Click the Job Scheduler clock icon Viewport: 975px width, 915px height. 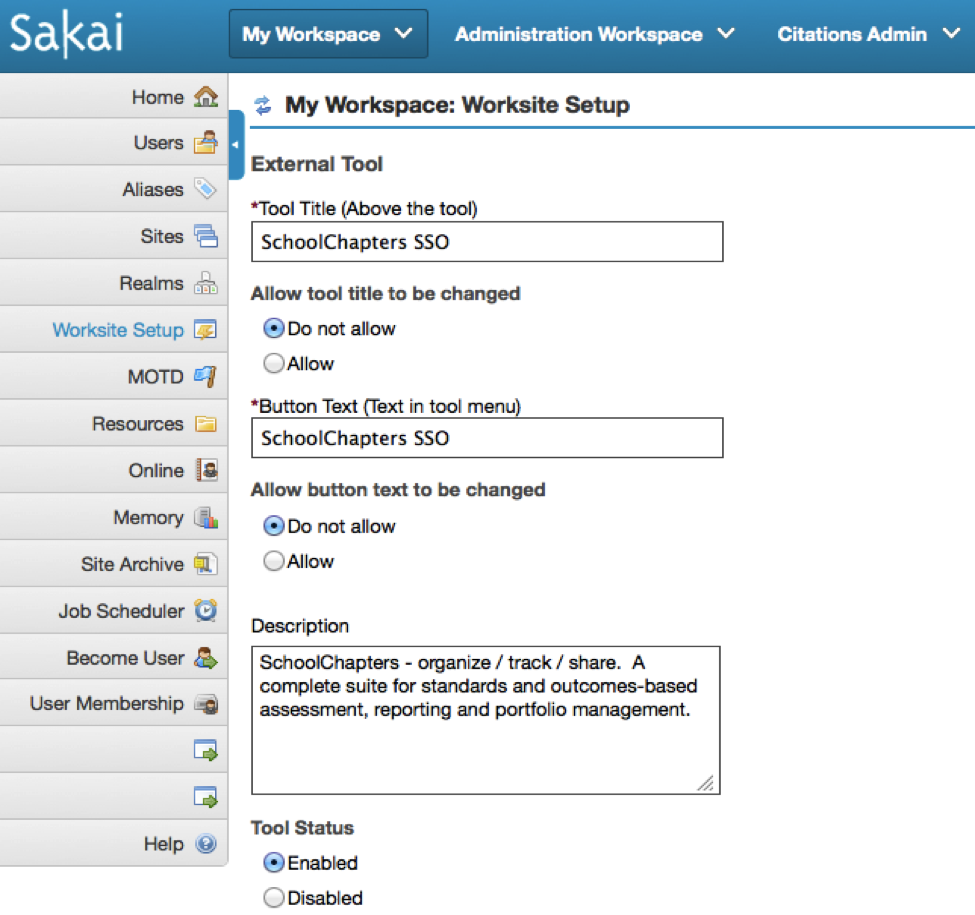(206, 610)
